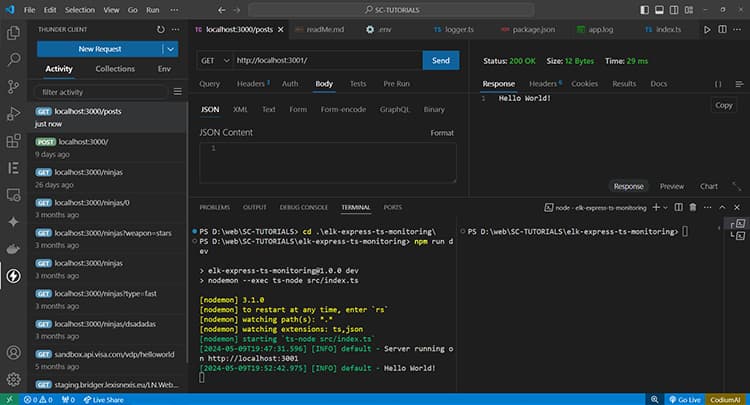Refresh Thunder Client activity list
Image resolution: width=750 pixels, height=405 pixels.
coord(162,29)
